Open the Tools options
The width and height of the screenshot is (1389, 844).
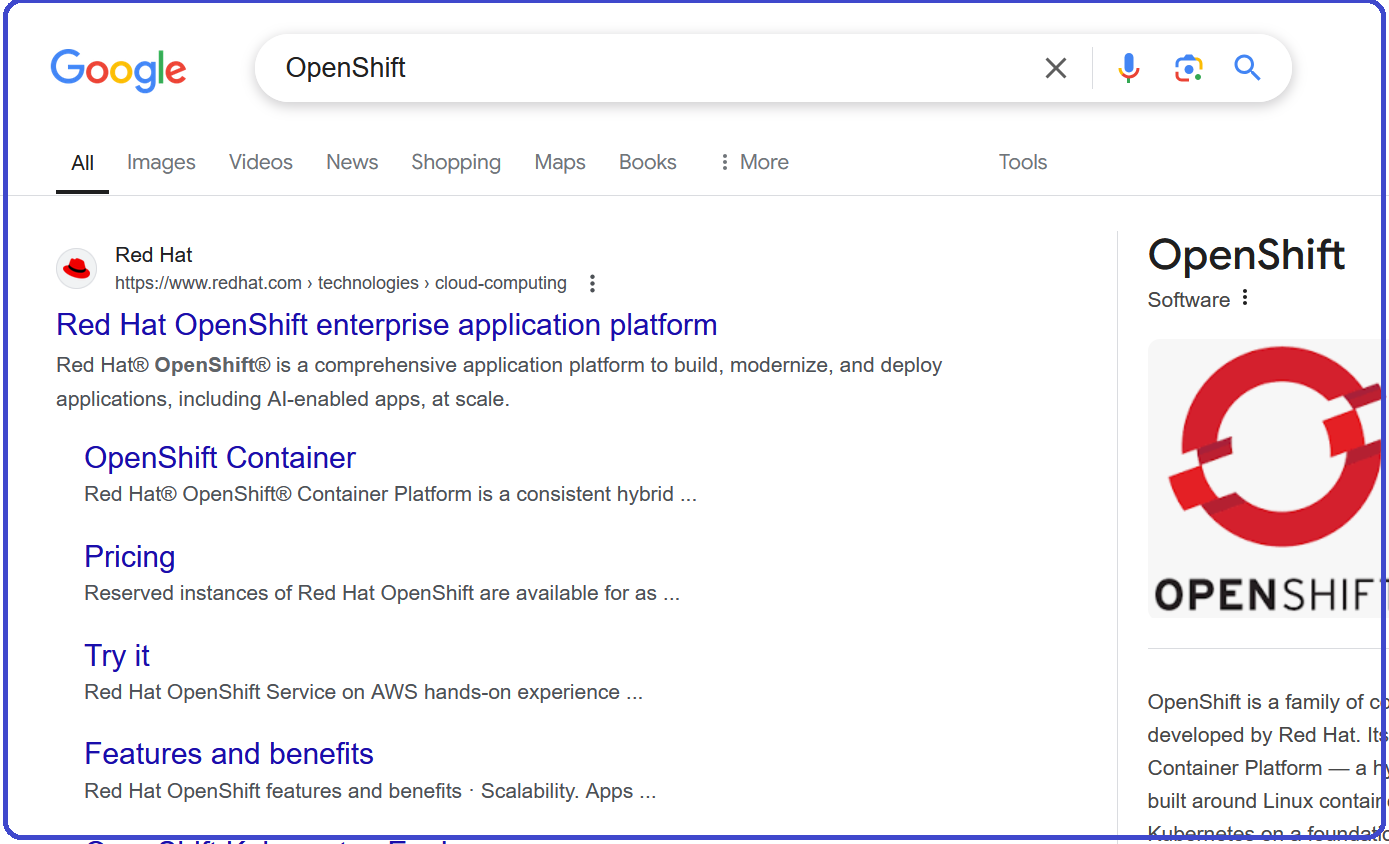click(1022, 161)
